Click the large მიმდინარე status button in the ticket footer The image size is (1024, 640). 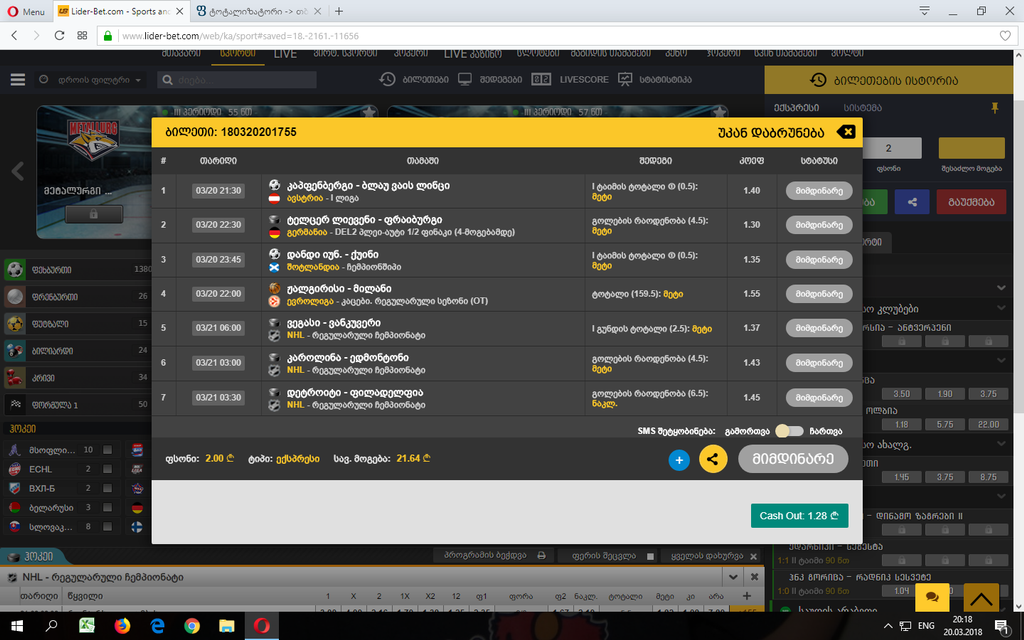(793, 458)
